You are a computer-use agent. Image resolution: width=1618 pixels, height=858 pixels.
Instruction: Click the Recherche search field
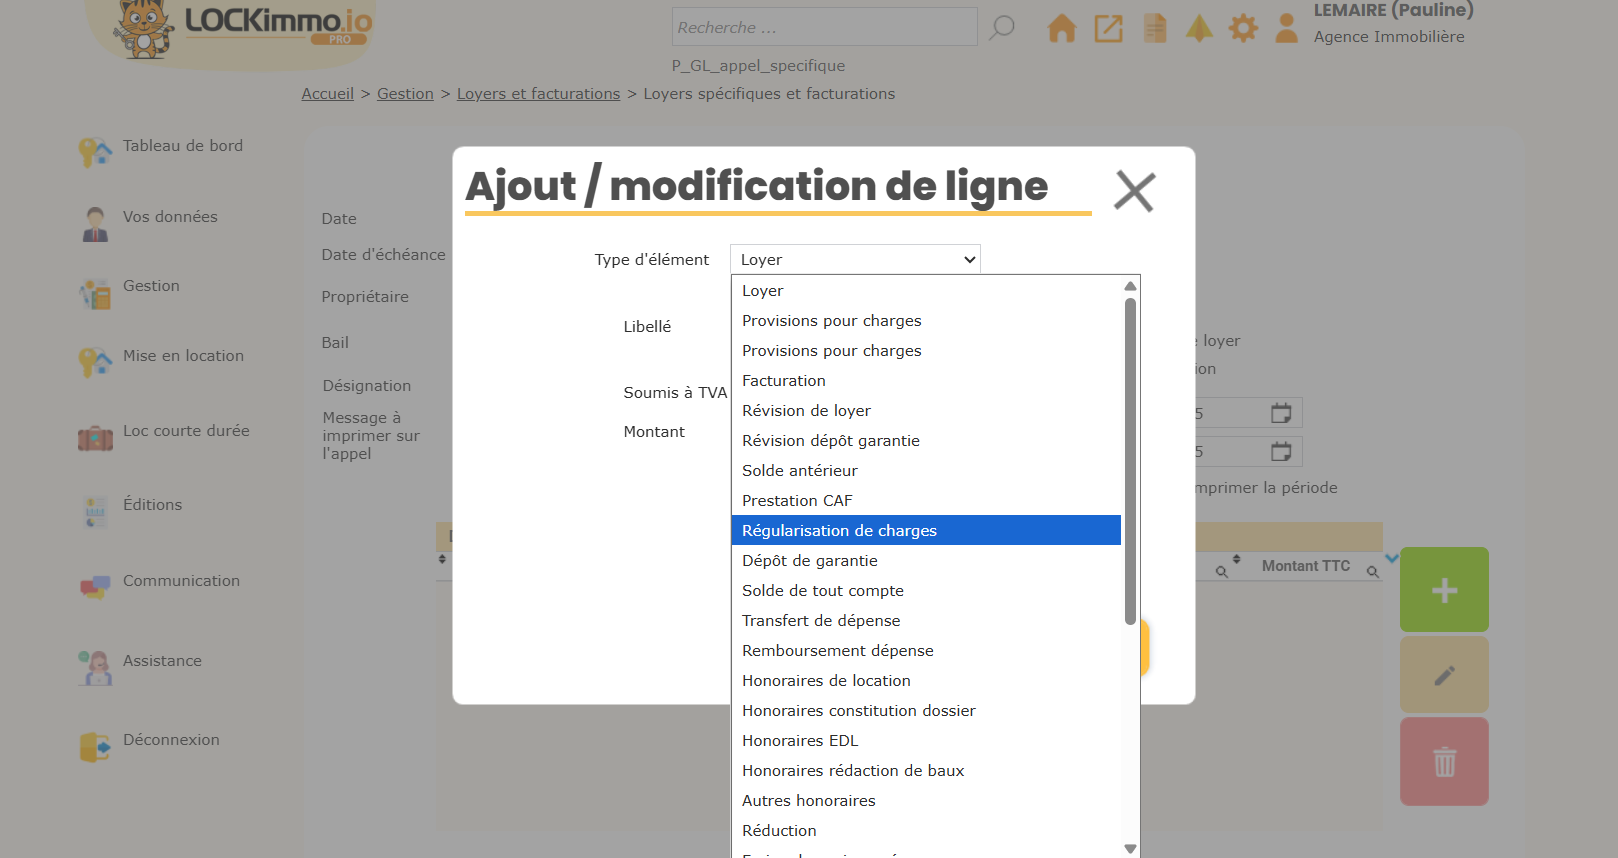tap(824, 28)
